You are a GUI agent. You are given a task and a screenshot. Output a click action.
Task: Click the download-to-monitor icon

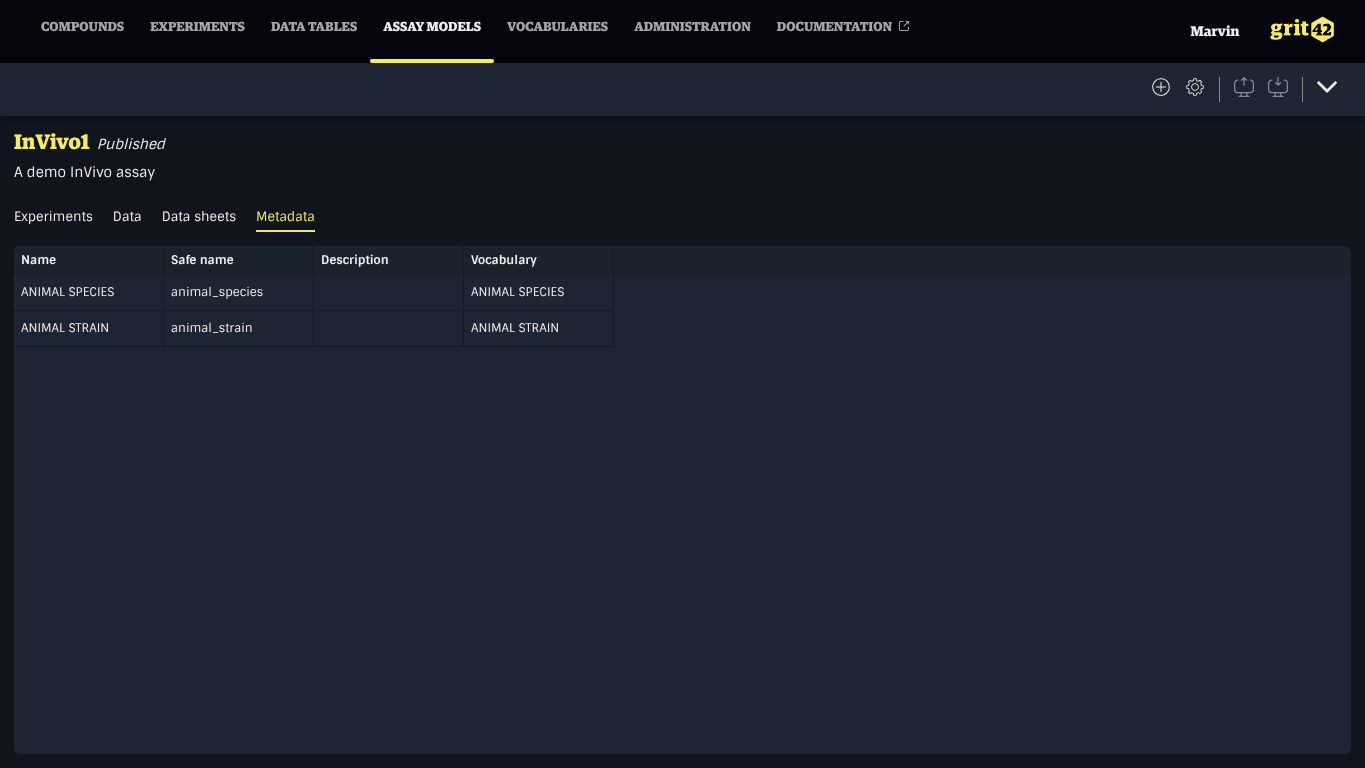click(x=1278, y=87)
